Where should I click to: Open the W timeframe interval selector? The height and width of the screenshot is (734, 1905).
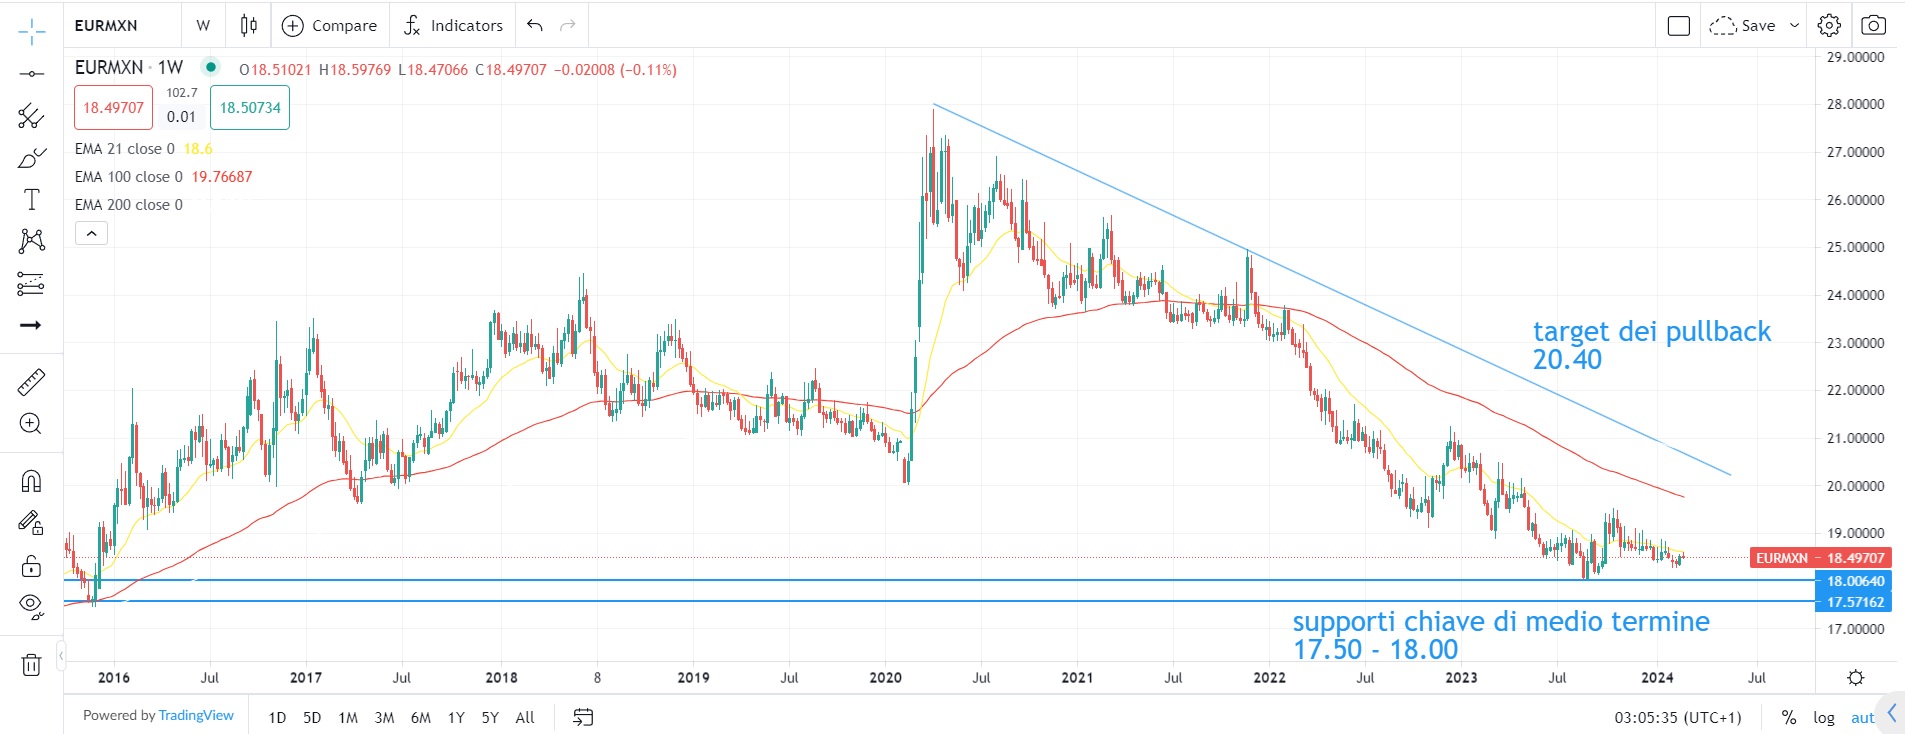coord(203,25)
